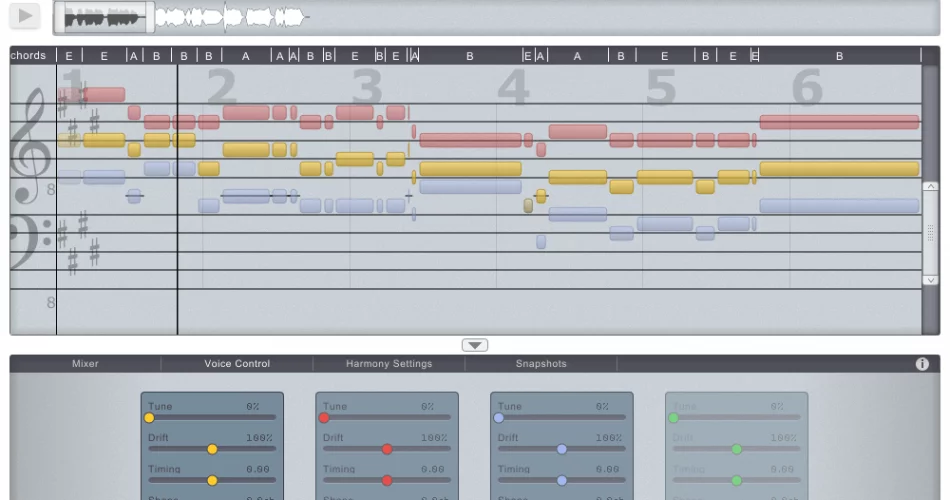Click the chords row label

pyautogui.click(x=28, y=56)
